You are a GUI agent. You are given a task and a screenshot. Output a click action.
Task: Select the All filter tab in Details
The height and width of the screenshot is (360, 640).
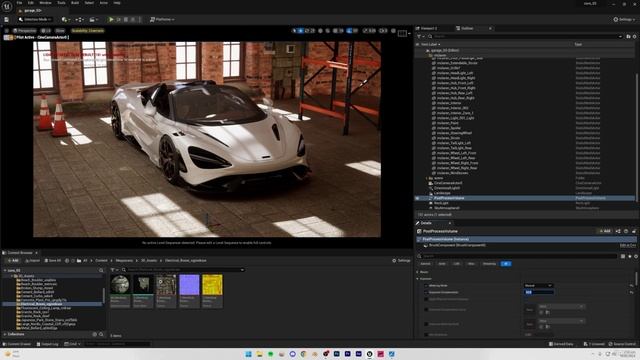click(x=506, y=264)
